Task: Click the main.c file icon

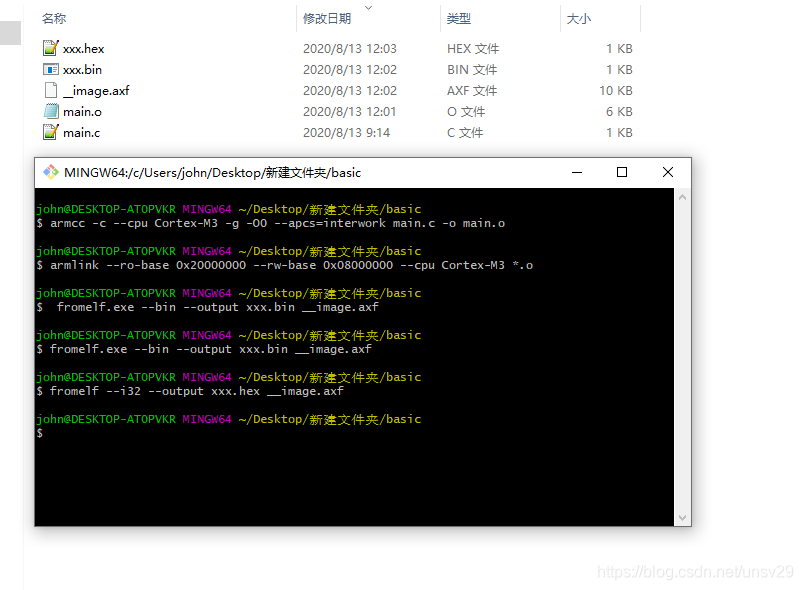Action: pos(51,132)
